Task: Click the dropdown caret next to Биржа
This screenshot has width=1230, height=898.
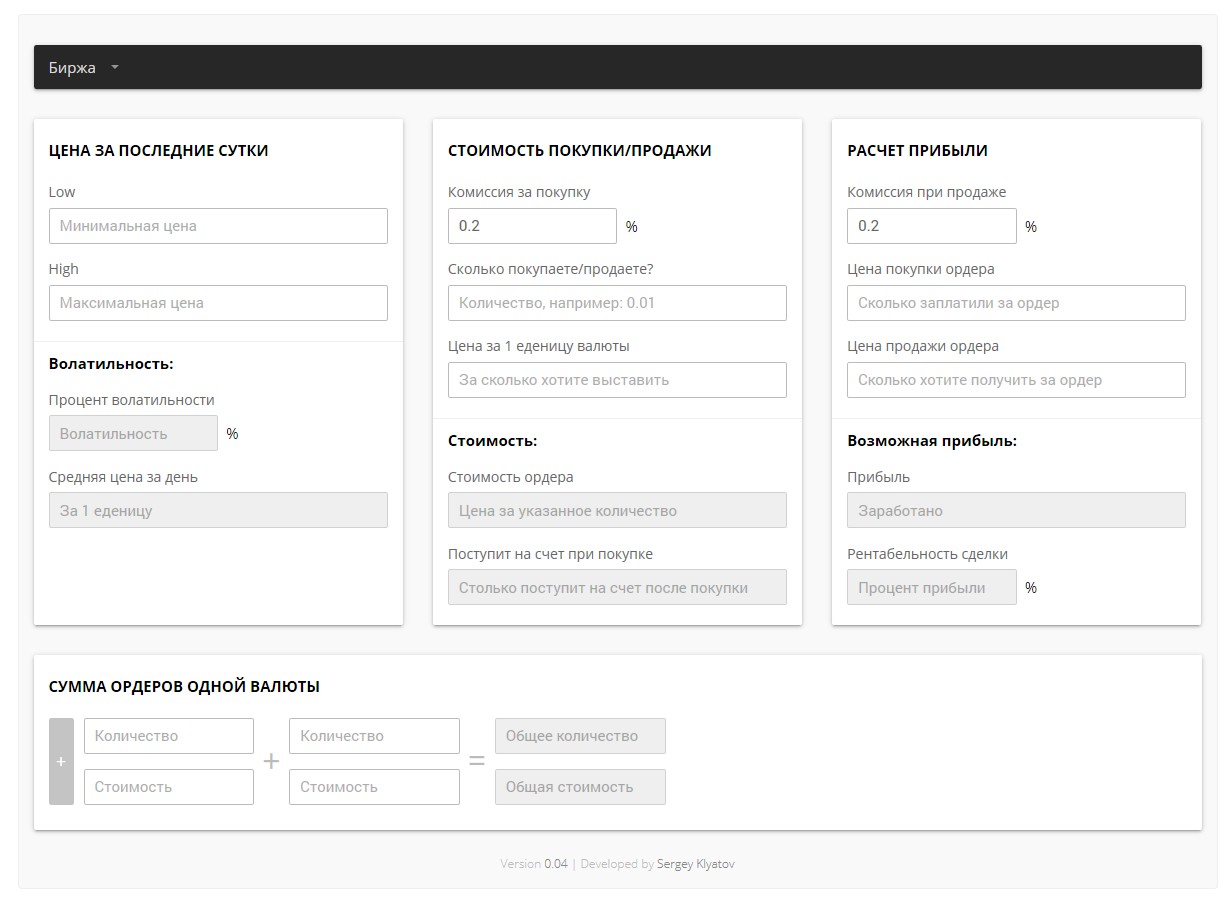Action: tap(115, 68)
